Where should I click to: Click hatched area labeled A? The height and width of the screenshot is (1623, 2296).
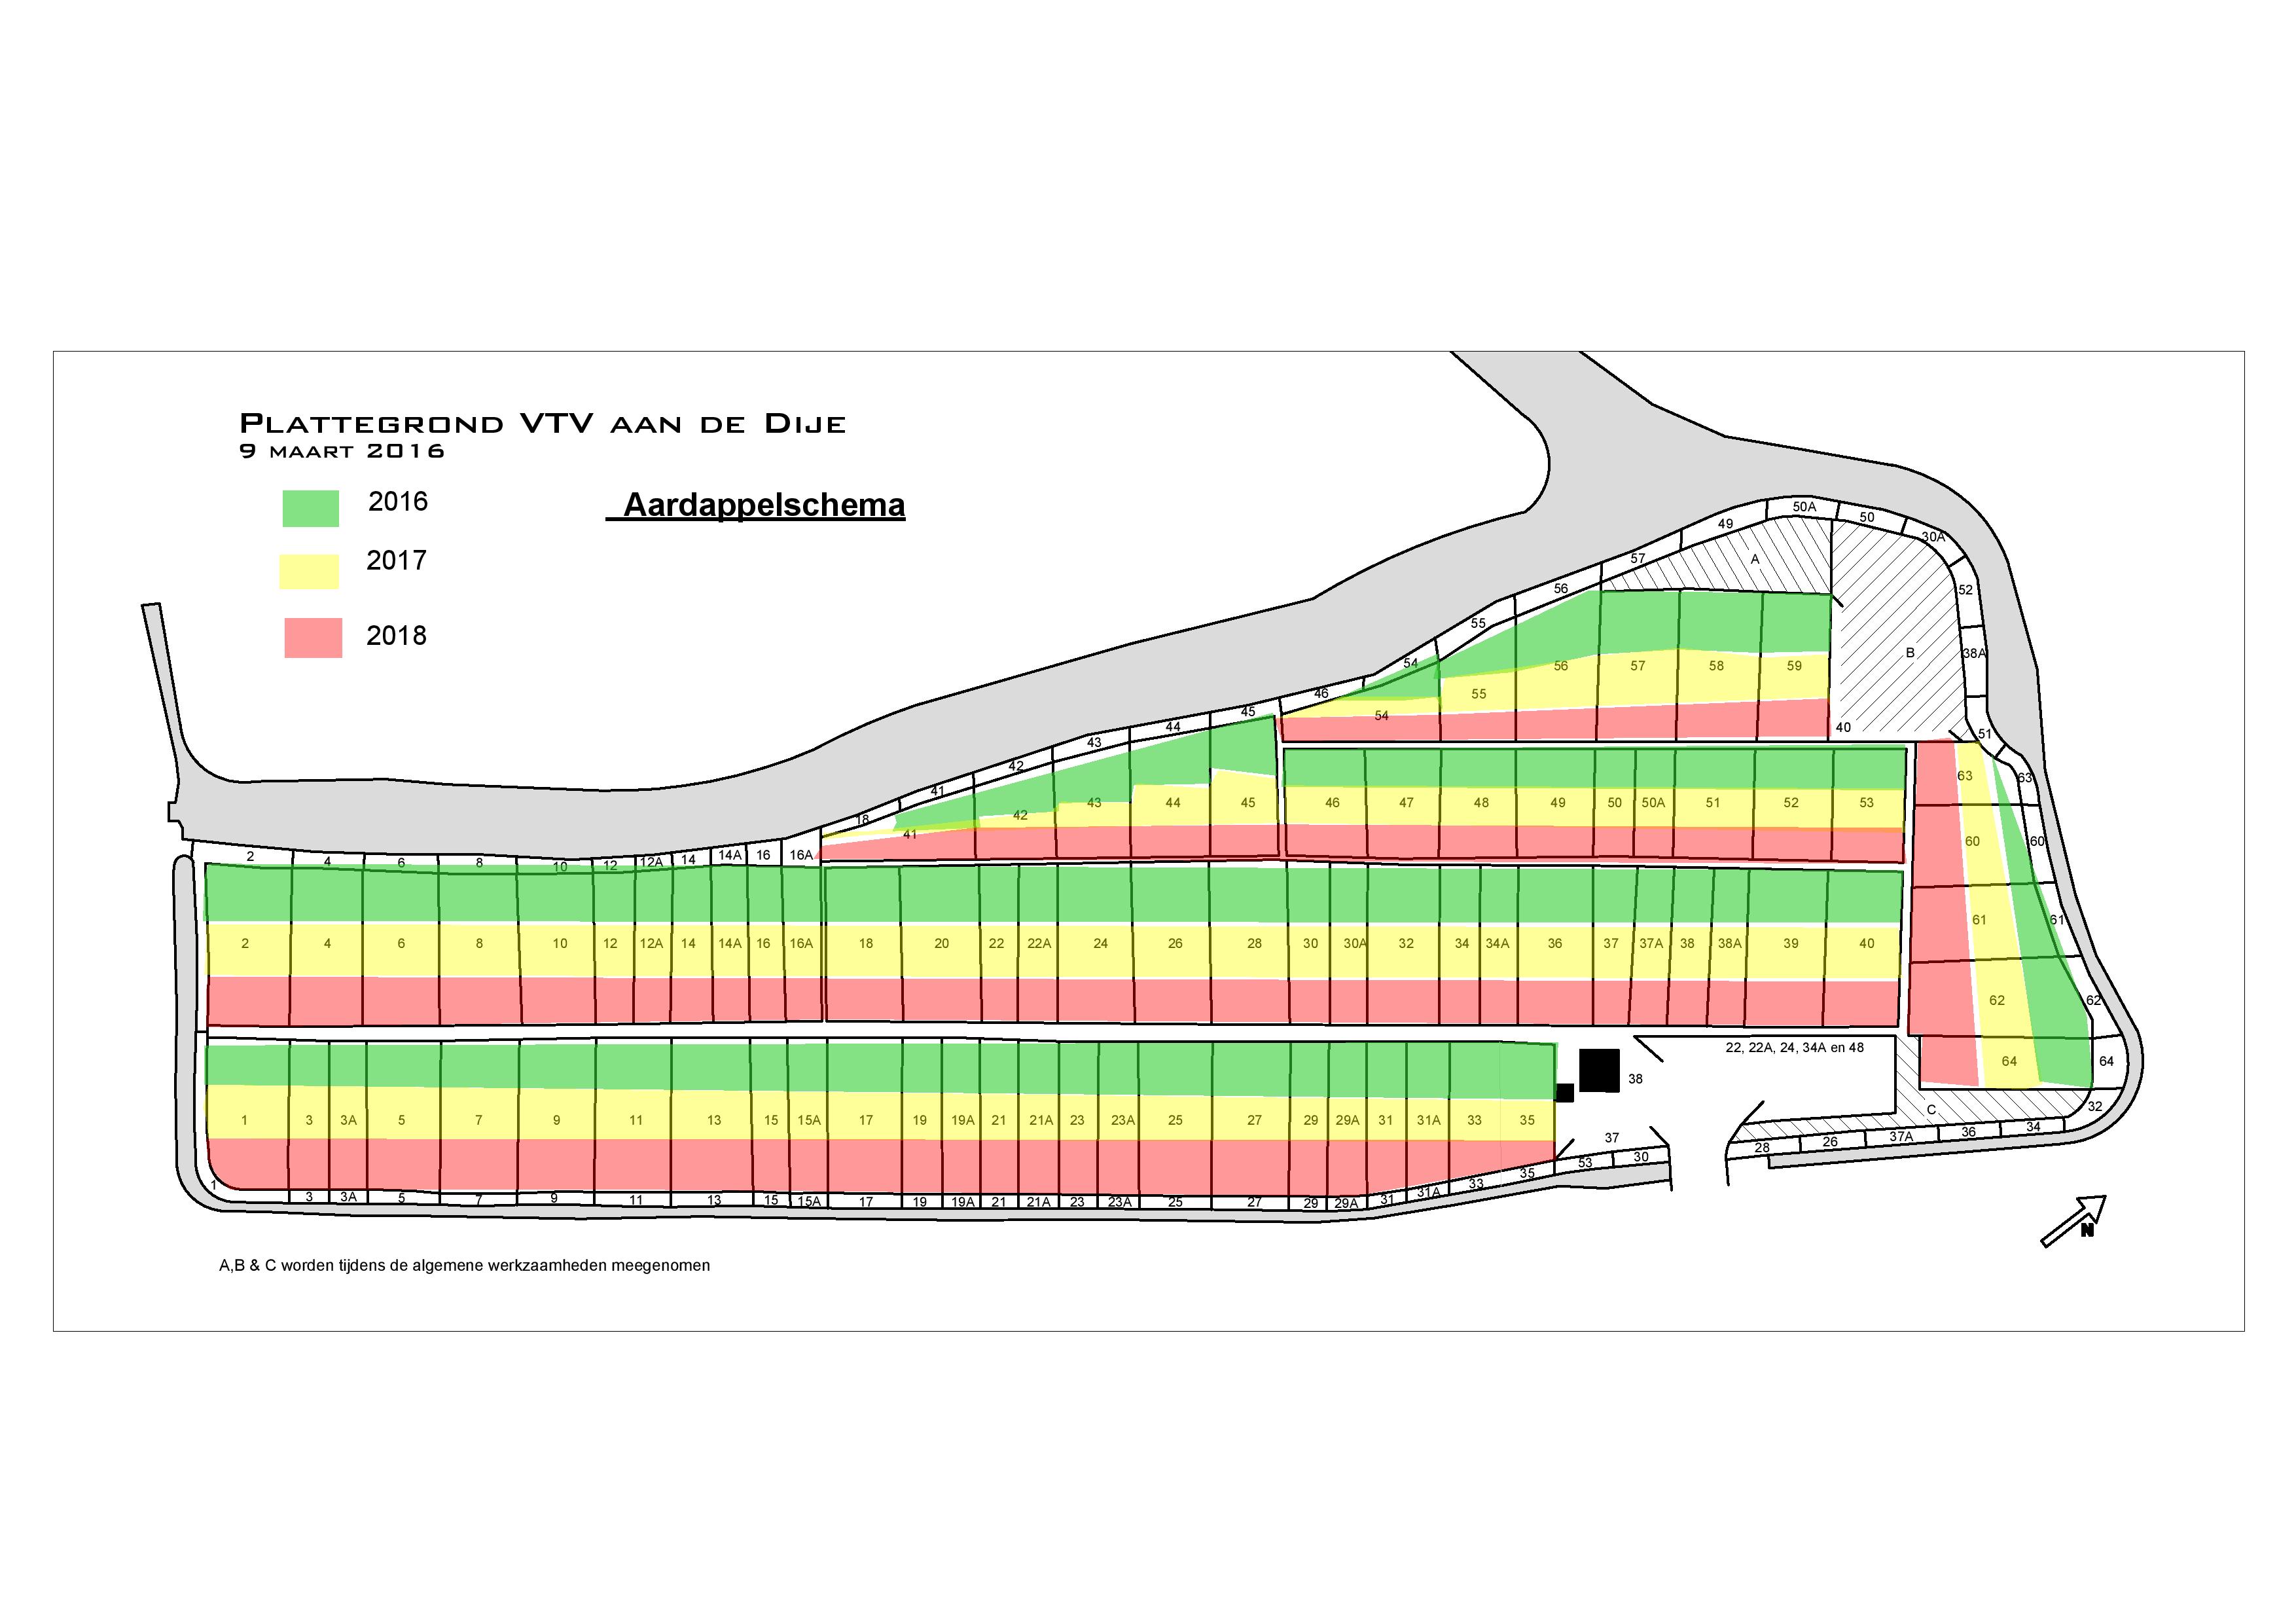pyautogui.click(x=1754, y=560)
